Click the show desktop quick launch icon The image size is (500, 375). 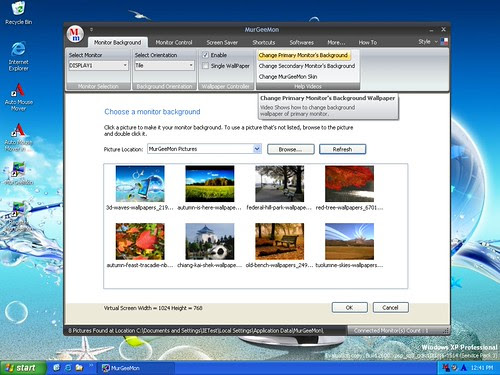pos(57,368)
